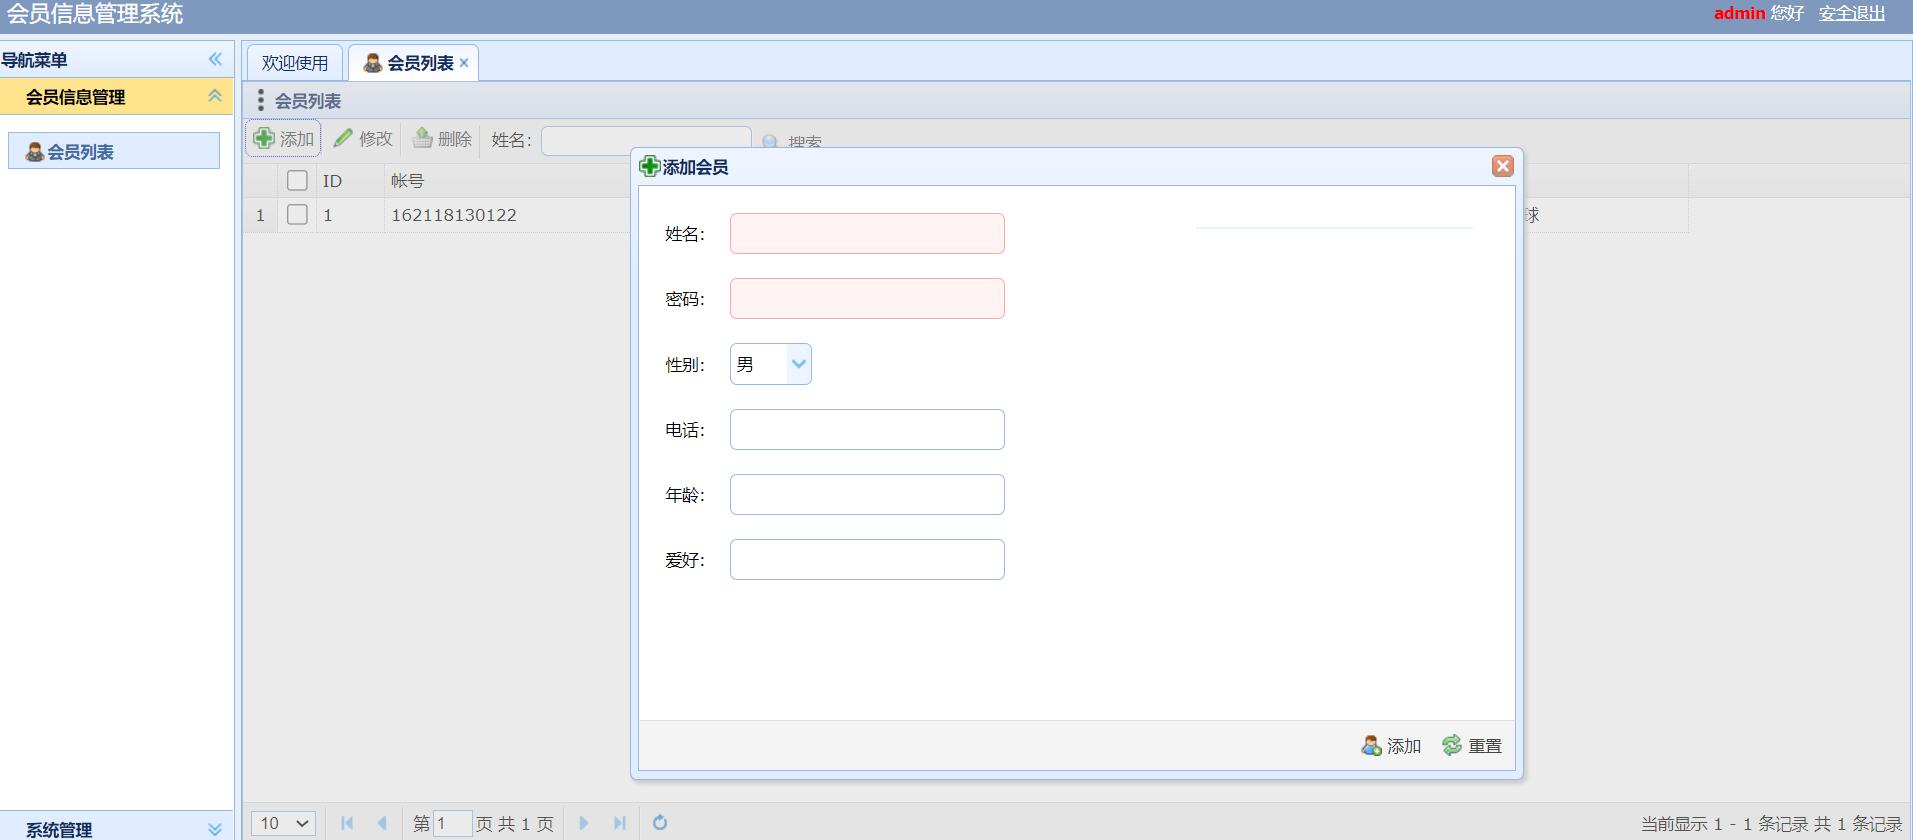Click the 帐号 column header
This screenshot has height=840, width=1913.
[407, 181]
